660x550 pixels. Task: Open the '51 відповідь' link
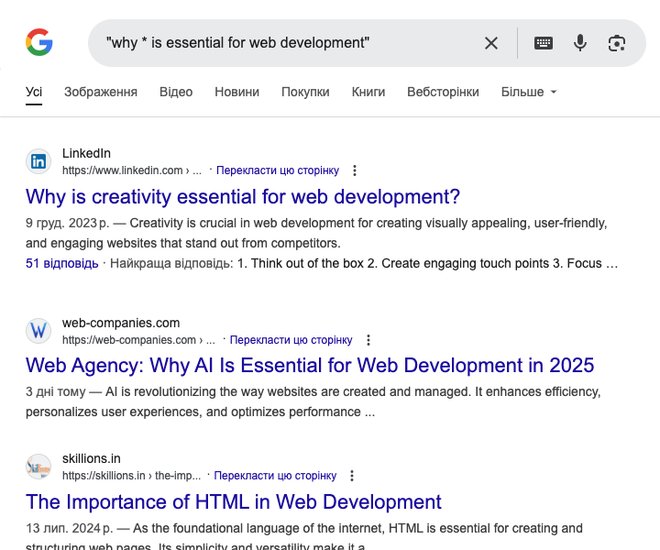click(x=62, y=263)
